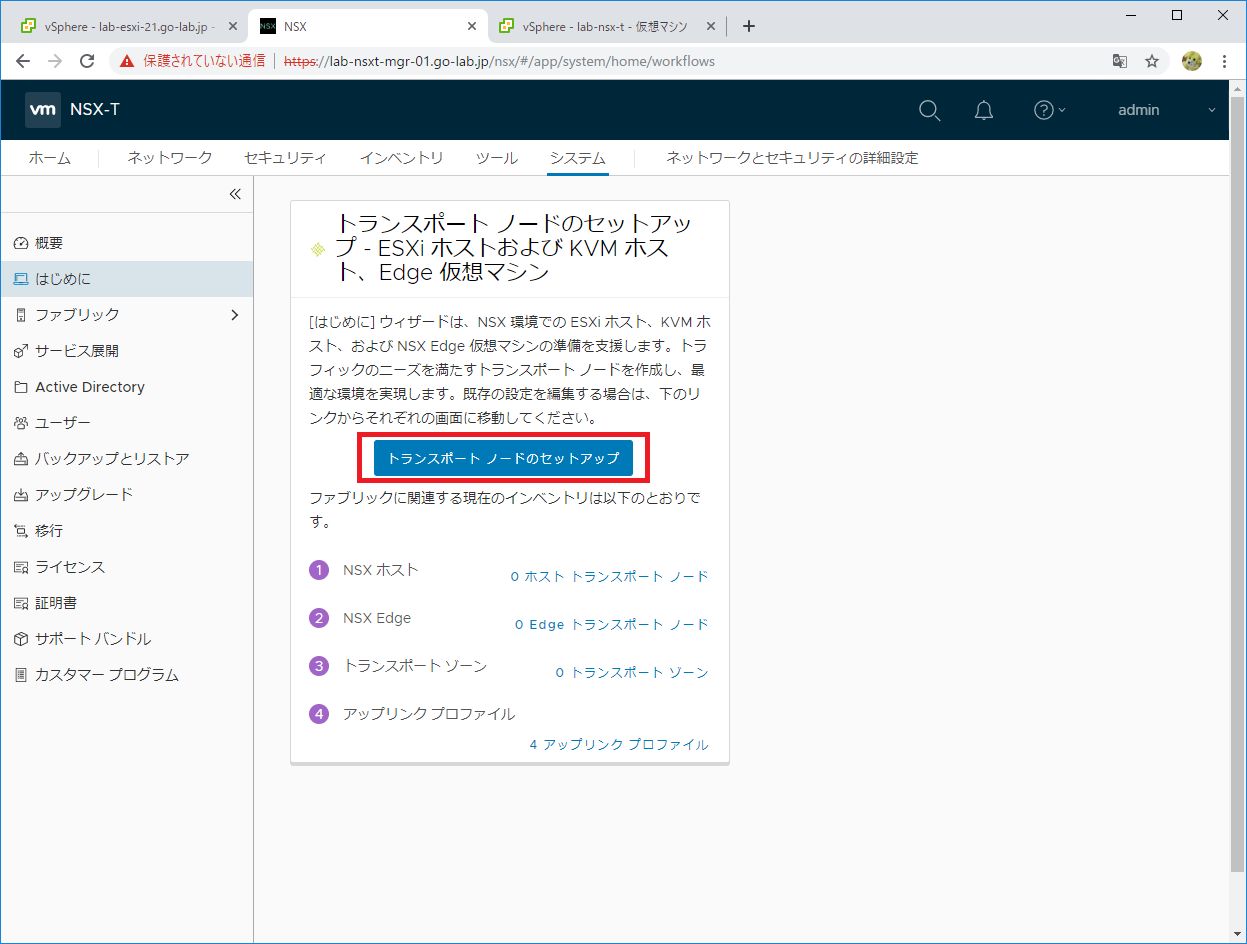
Task: Open ネットワークとセキュリティの詳細設定 tab
Action: 792,158
